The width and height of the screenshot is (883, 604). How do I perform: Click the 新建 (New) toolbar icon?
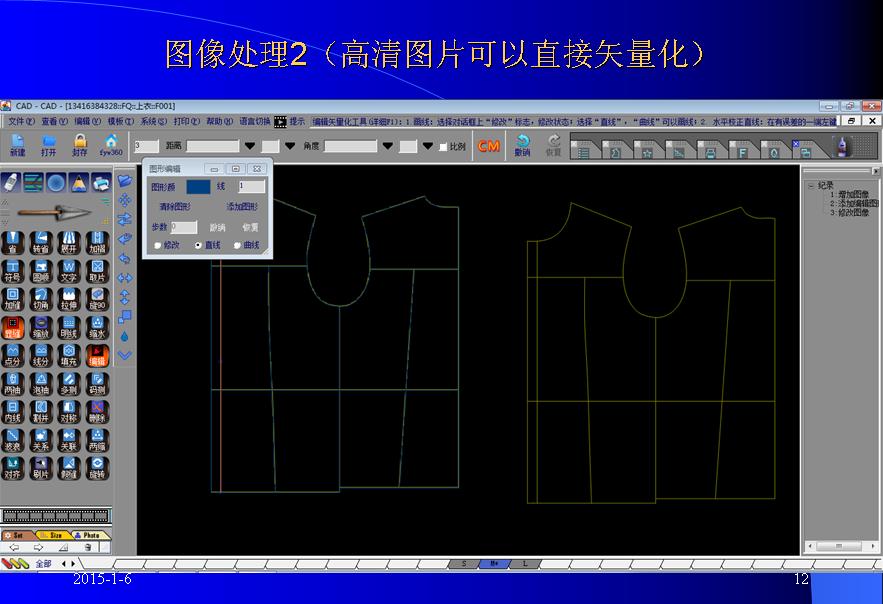pyautogui.click(x=17, y=146)
